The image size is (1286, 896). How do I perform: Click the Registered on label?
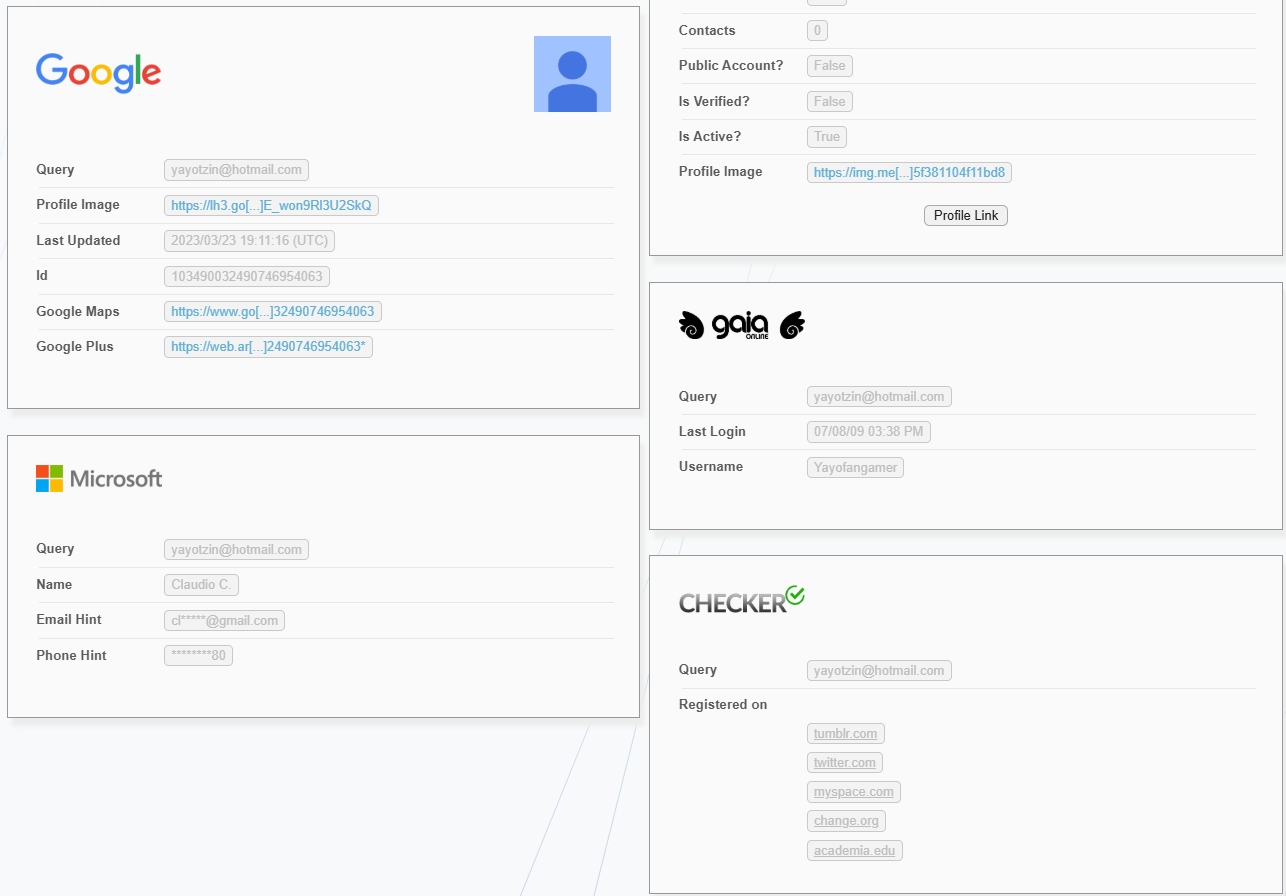[723, 704]
